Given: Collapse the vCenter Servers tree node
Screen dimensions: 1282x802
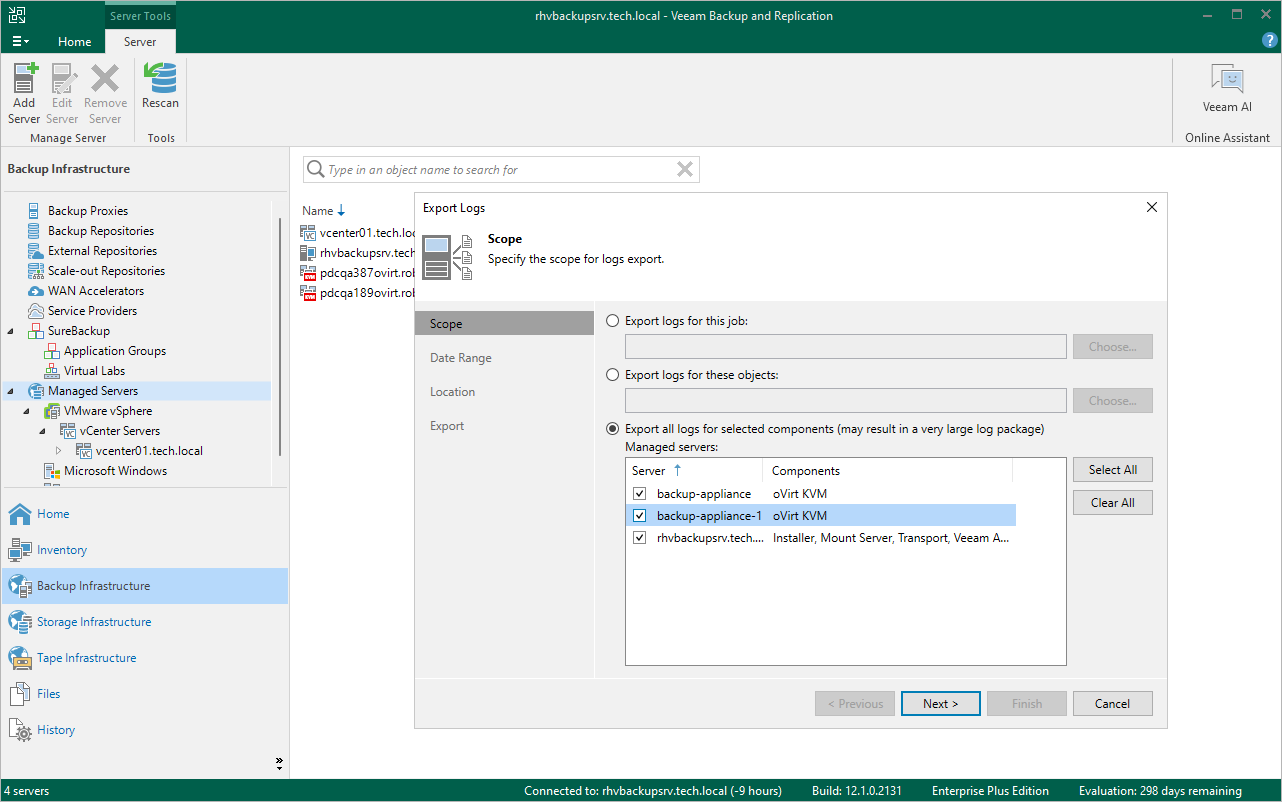Looking at the screenshot, I should pos(43,431).
